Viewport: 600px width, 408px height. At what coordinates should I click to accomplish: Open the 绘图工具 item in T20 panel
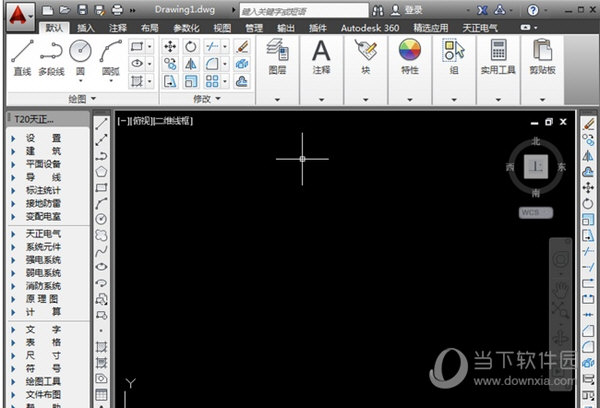(x=43, y=382)
